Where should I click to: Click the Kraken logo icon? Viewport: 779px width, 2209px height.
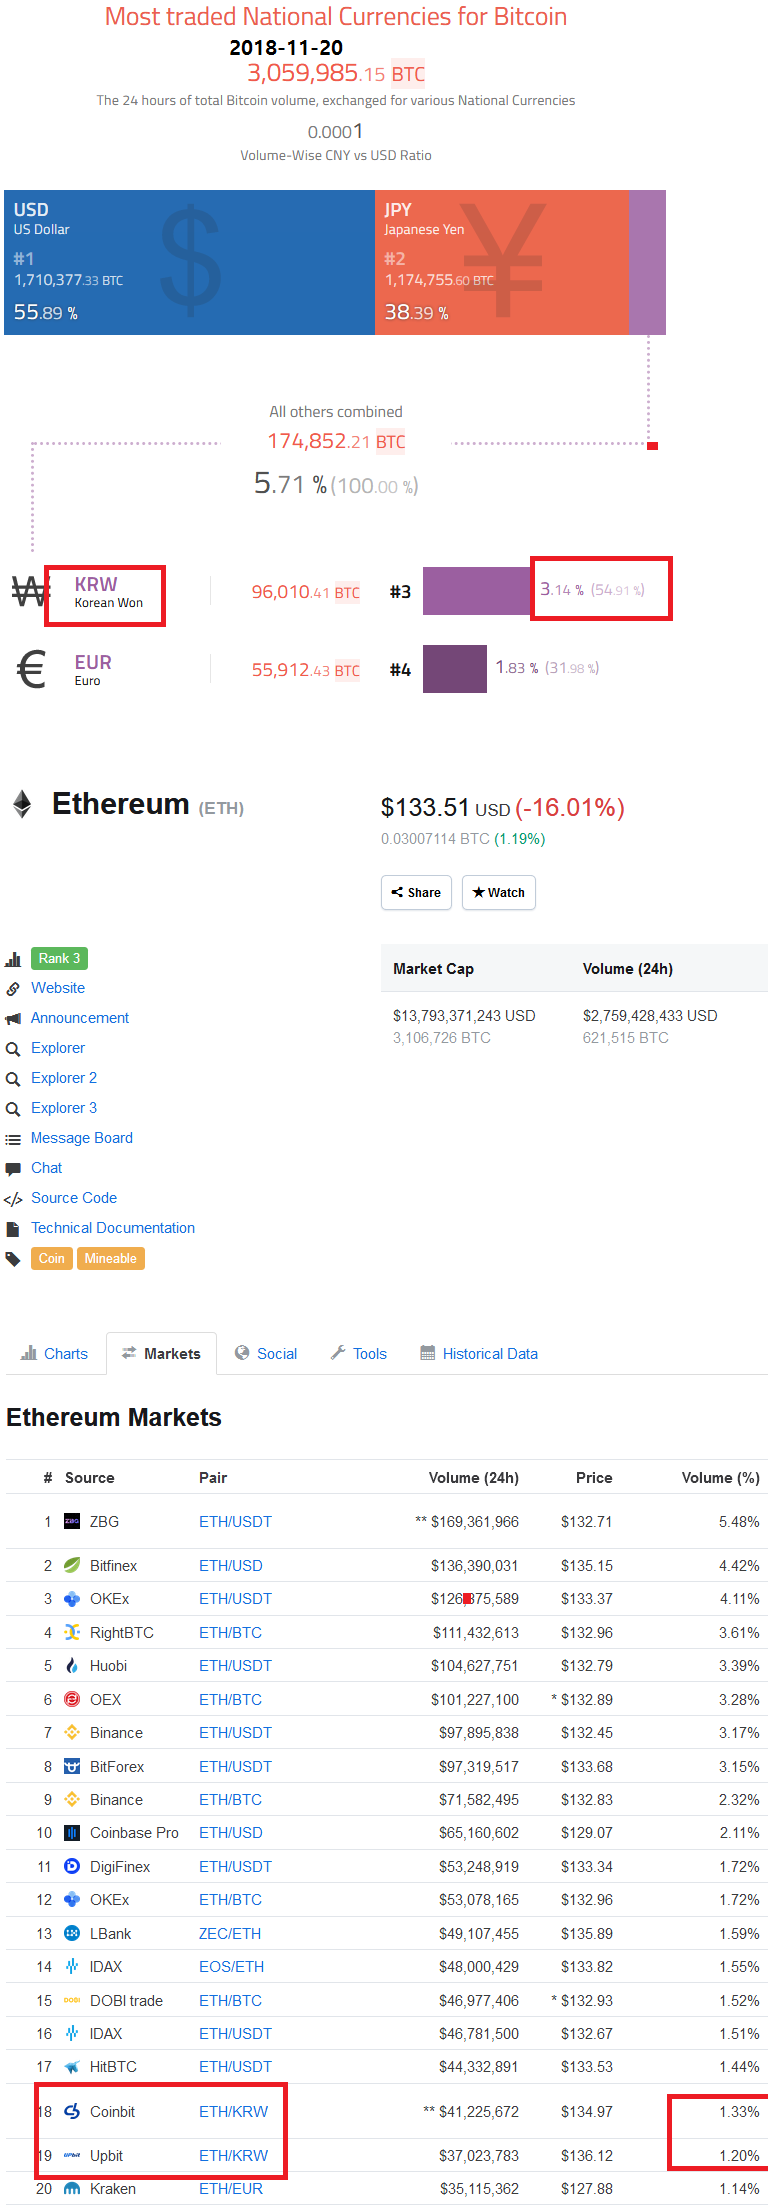pyautogui.click(x=72, y=2188)
